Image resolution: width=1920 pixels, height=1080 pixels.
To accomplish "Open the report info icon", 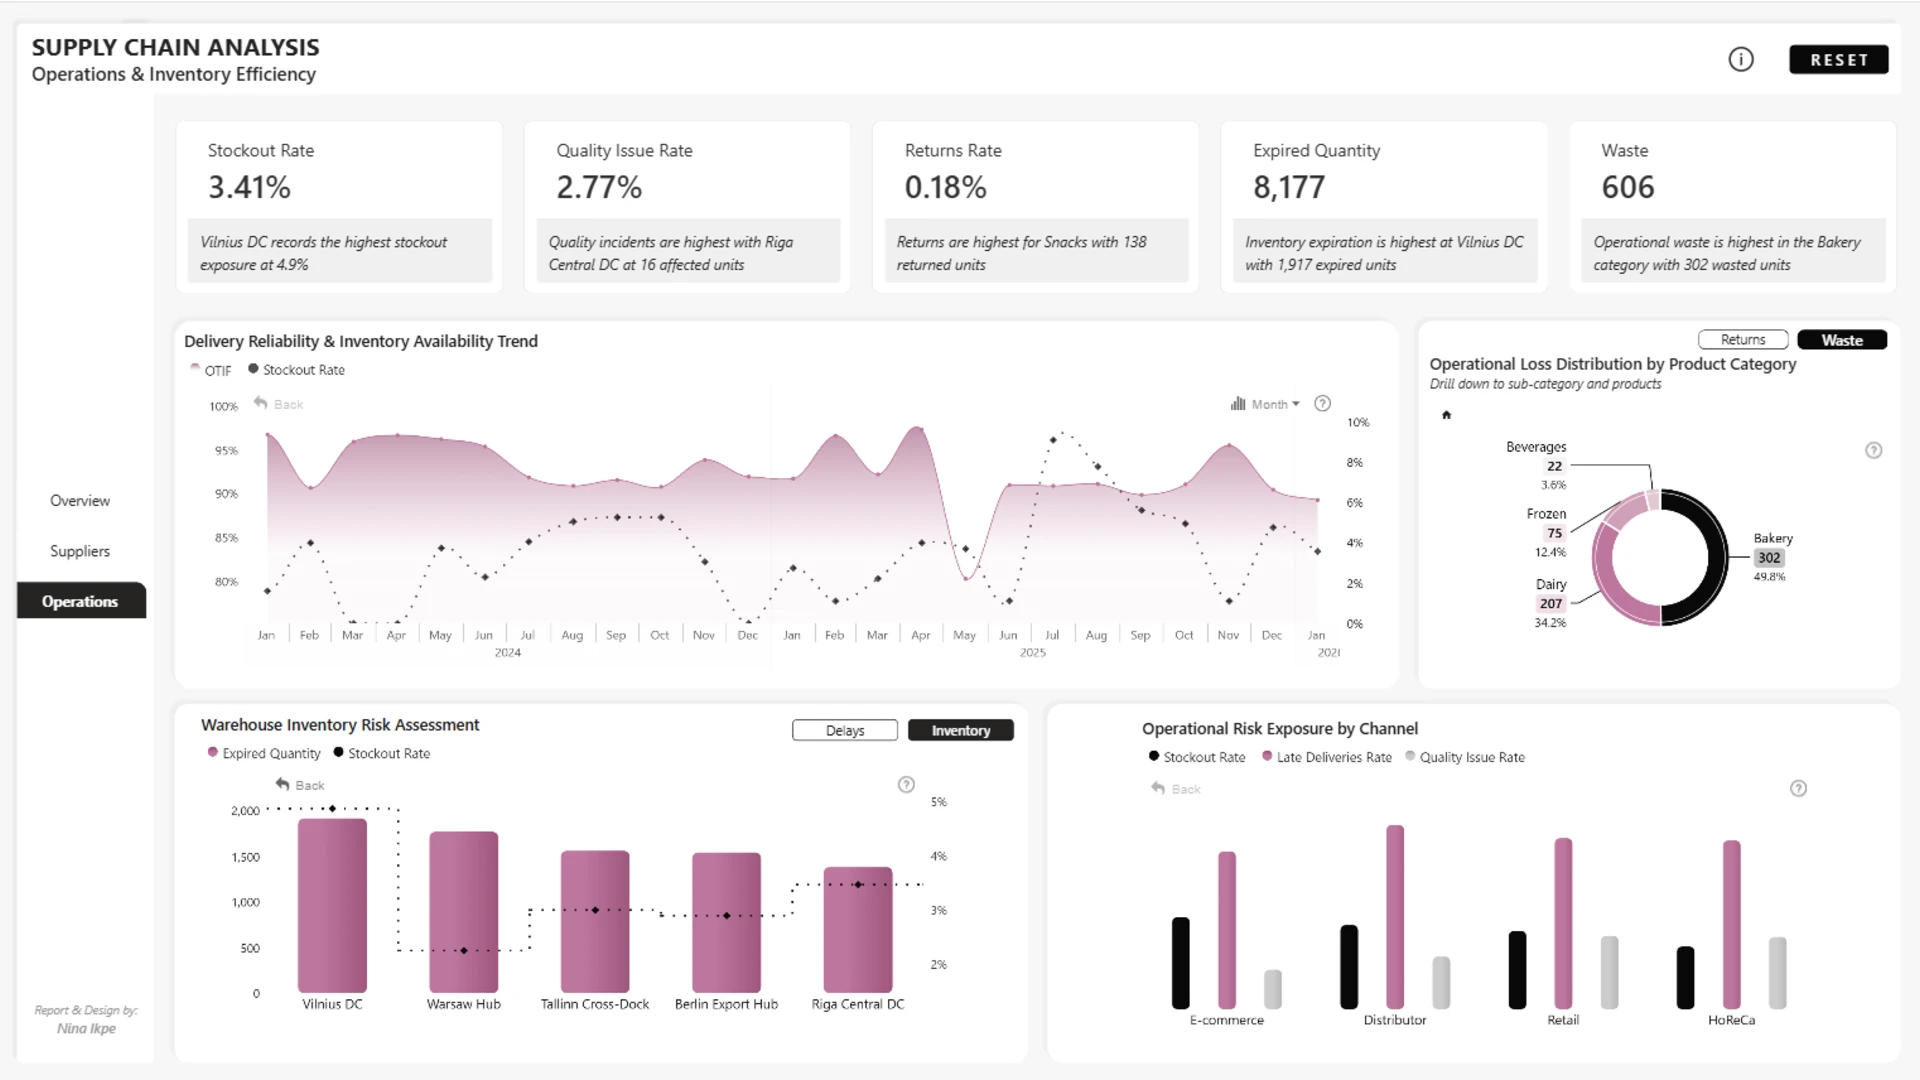I will 1741,60.
